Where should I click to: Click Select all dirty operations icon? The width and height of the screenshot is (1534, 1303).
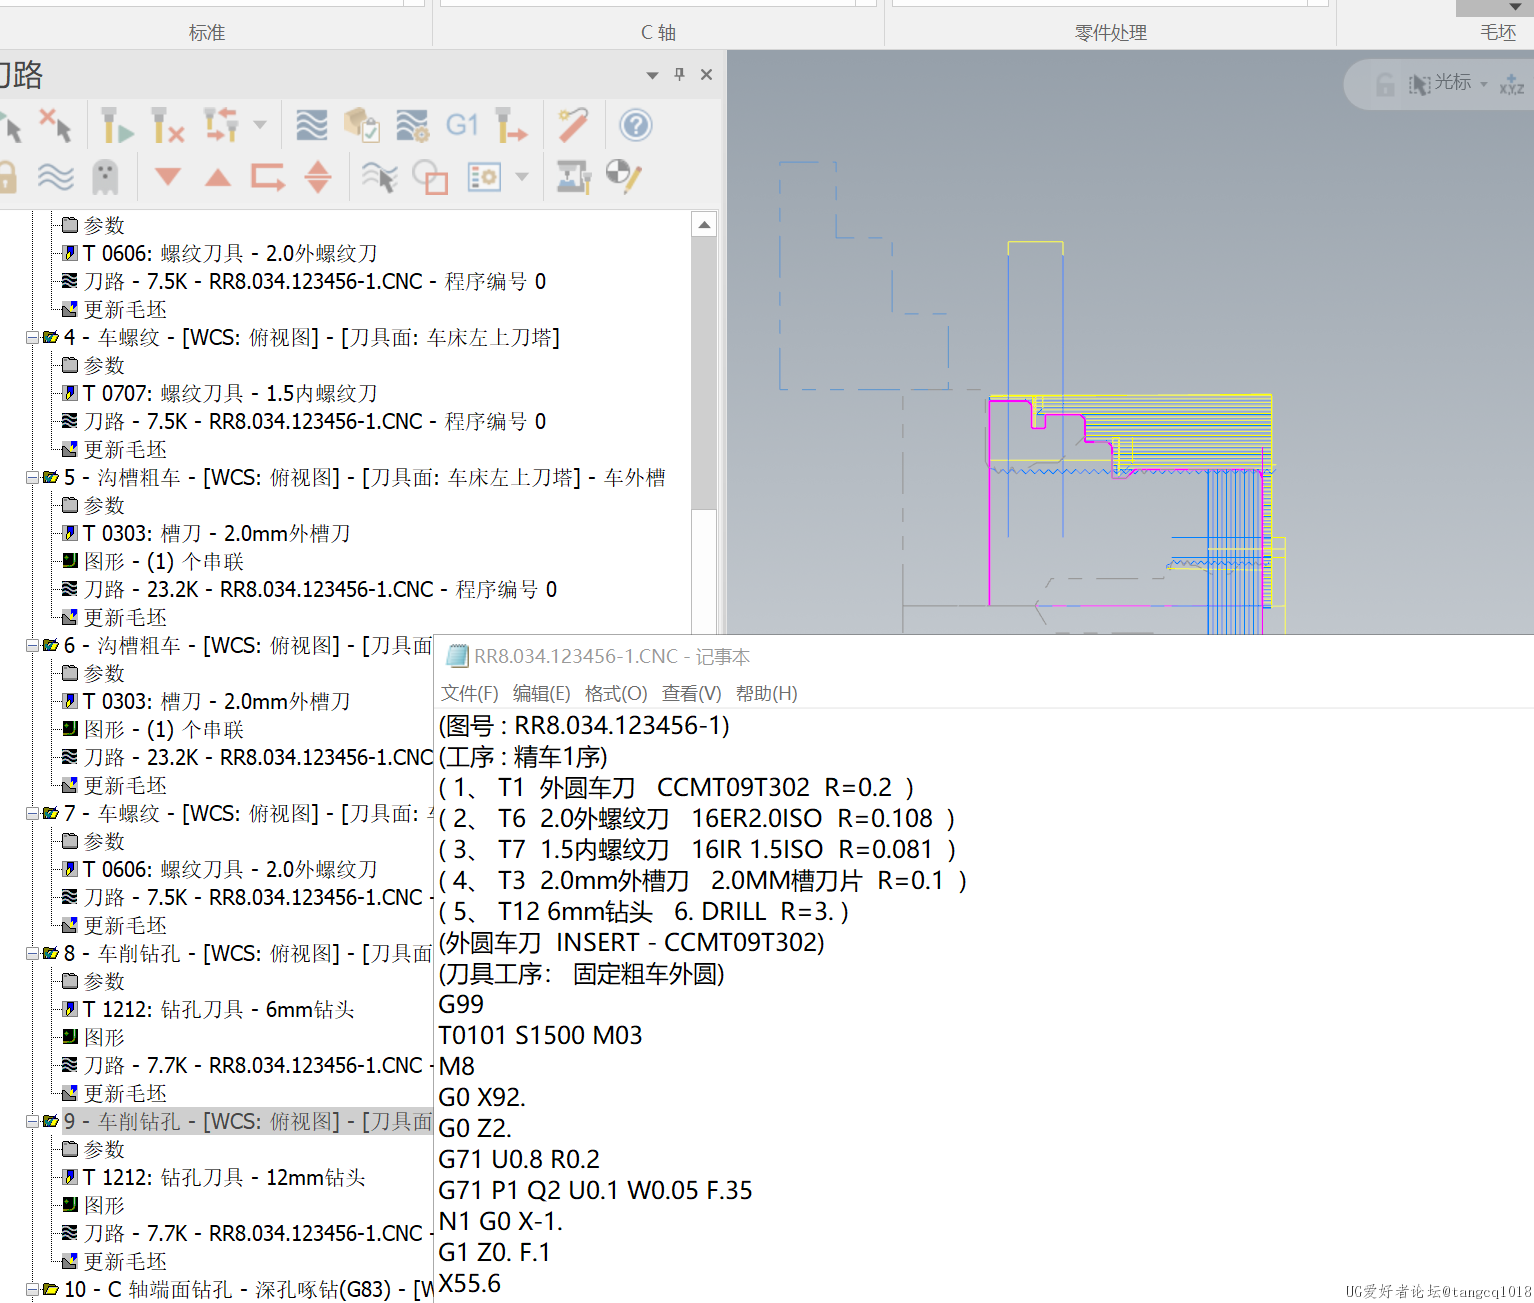click(x=56, y=126)
